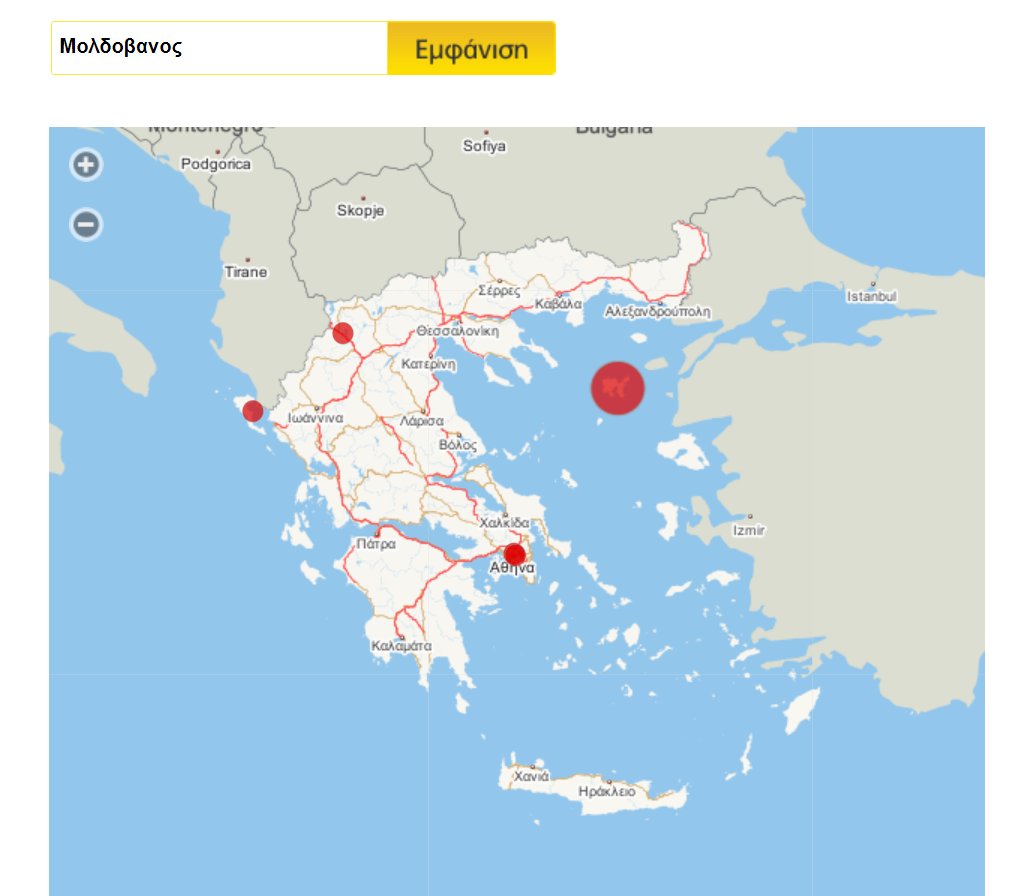
Task: Click the Λάρισα city label
Action: click(422, 421)
